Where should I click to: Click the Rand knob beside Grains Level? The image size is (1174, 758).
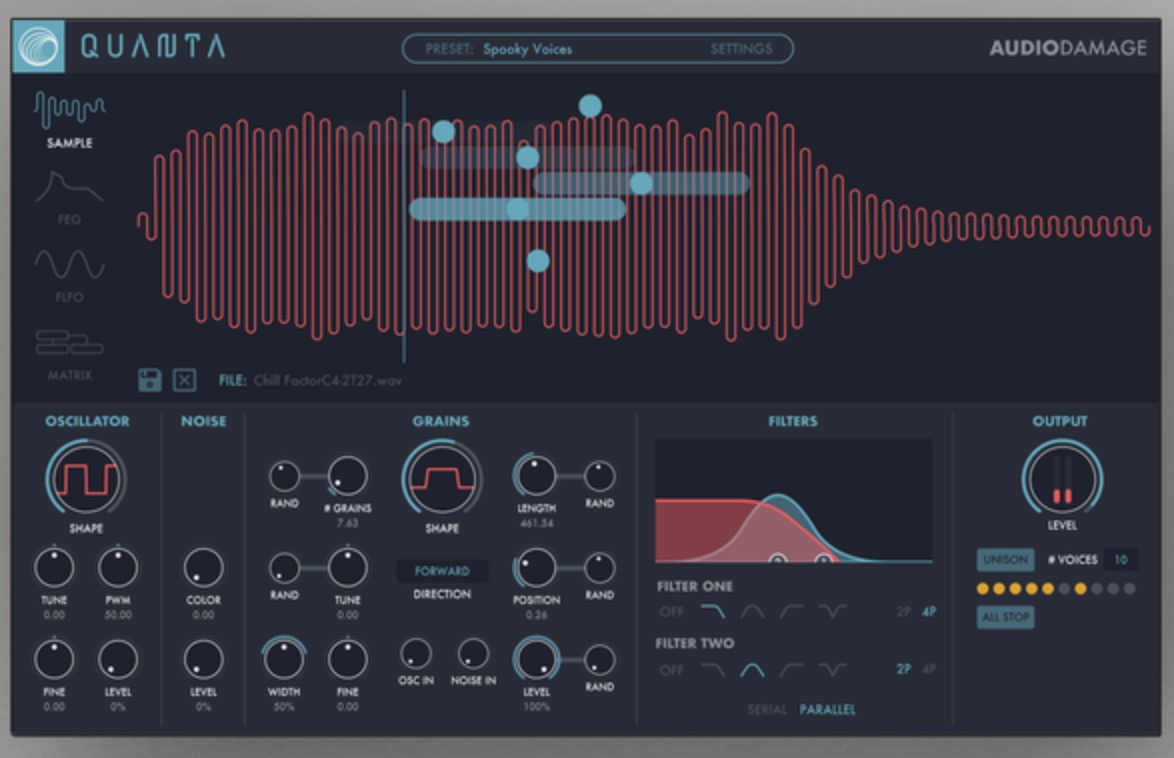(x=600, y=660)
